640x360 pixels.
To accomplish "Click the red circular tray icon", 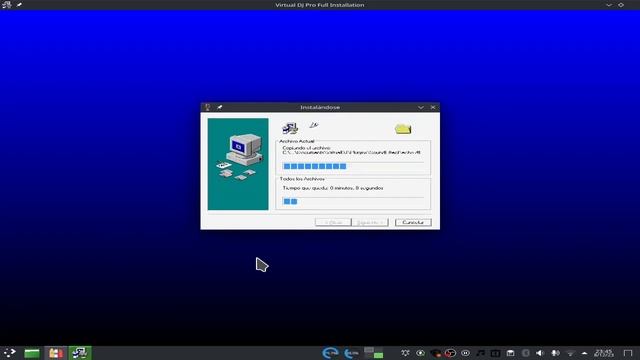I will [x=451, y=353].
